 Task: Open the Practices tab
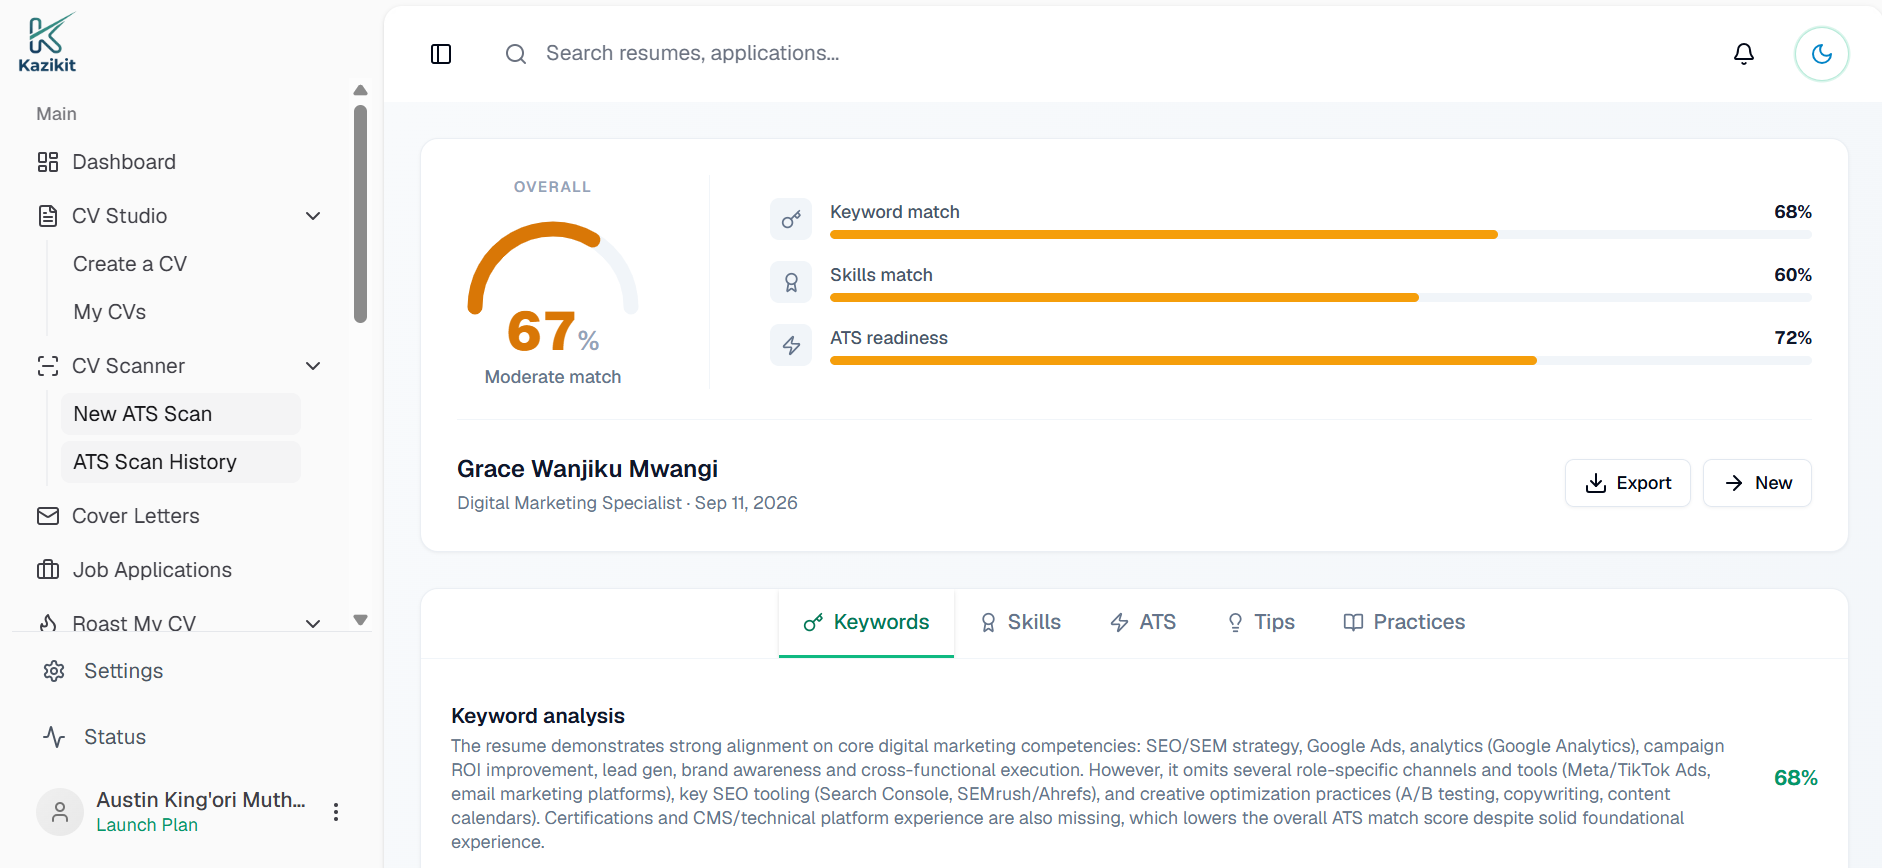pyautogui.click(x=1404, y=623)
